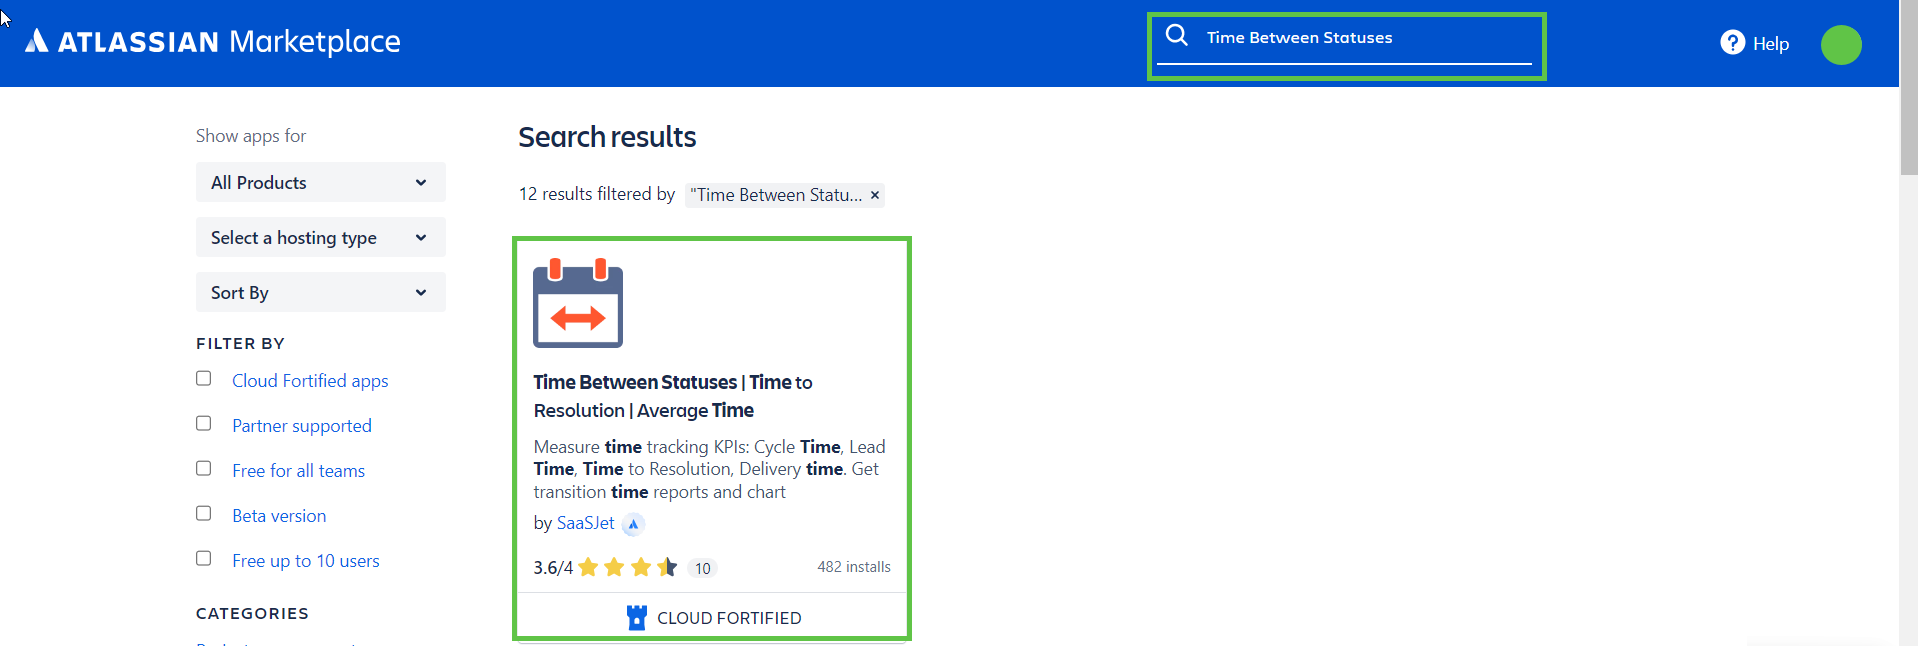The width and height of the screenshot is (1918, 646).
Task: Open the Time Between Statuses app title
Action: [x=673, y=396]
